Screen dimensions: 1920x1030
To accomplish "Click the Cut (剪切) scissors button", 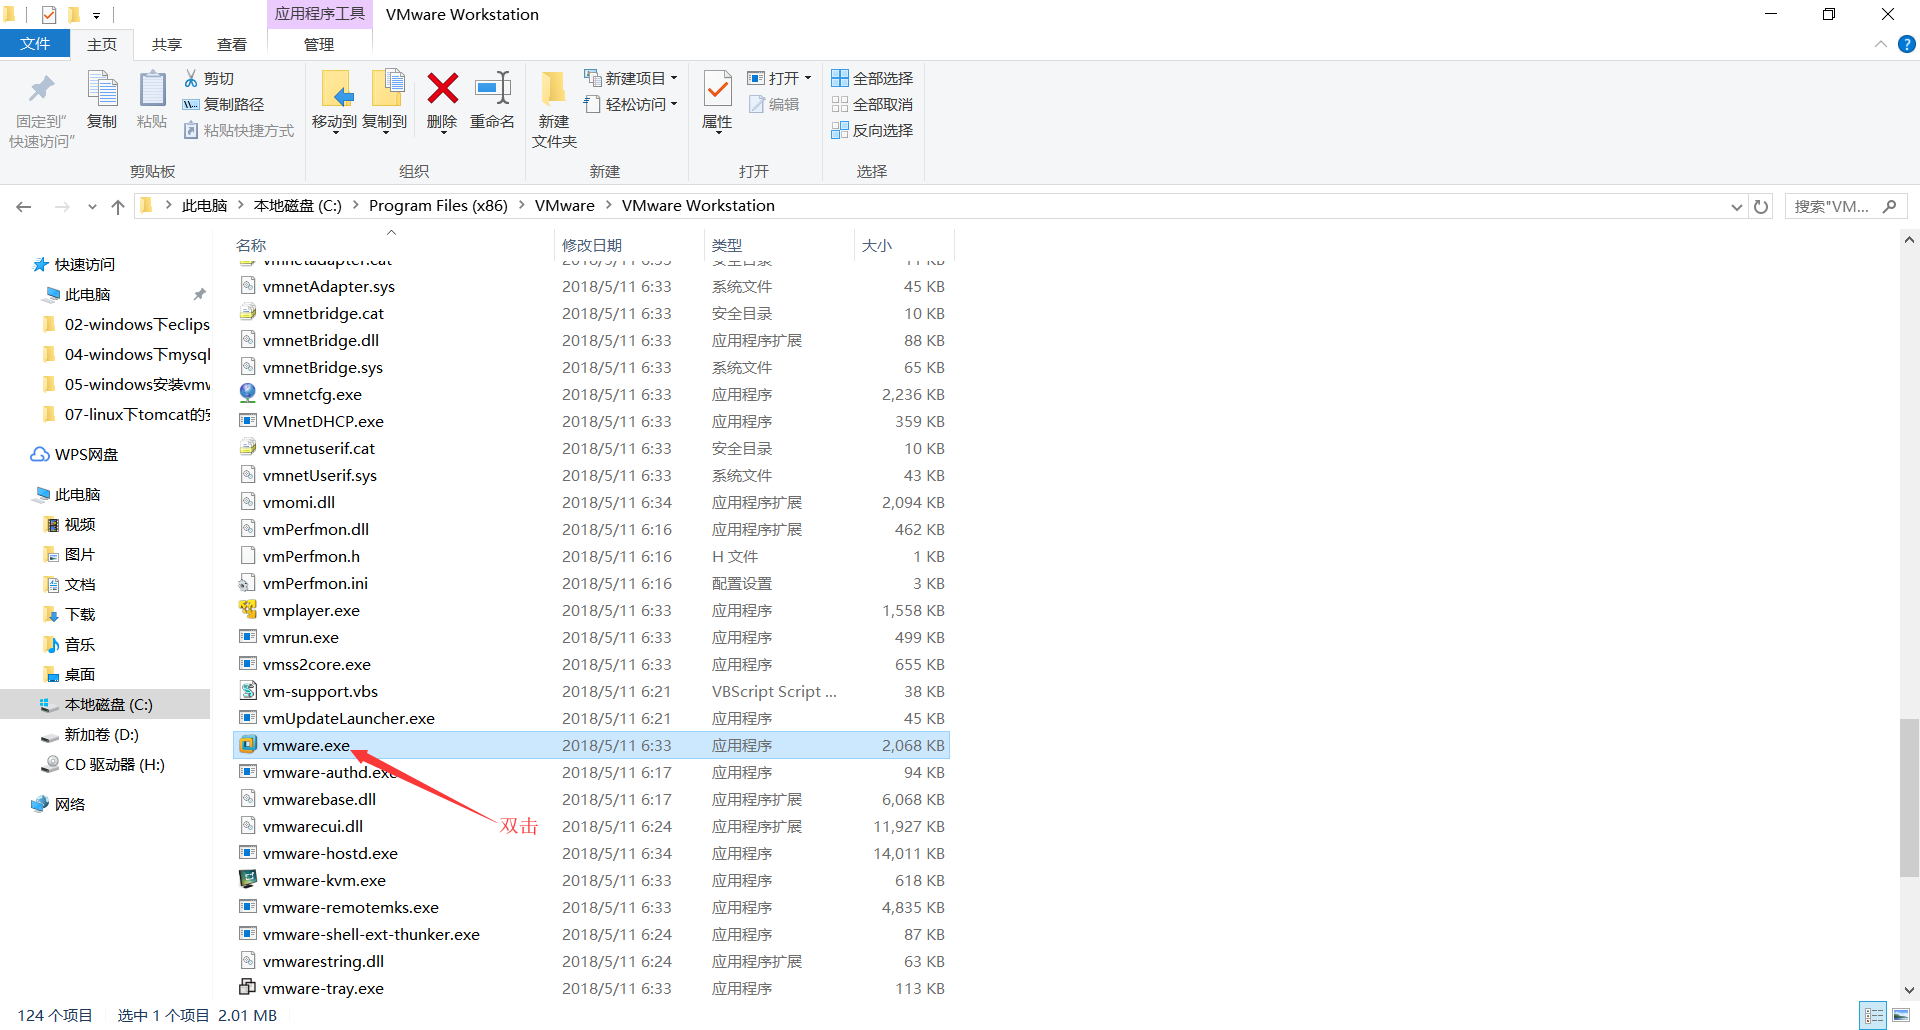I will point(209,78).
